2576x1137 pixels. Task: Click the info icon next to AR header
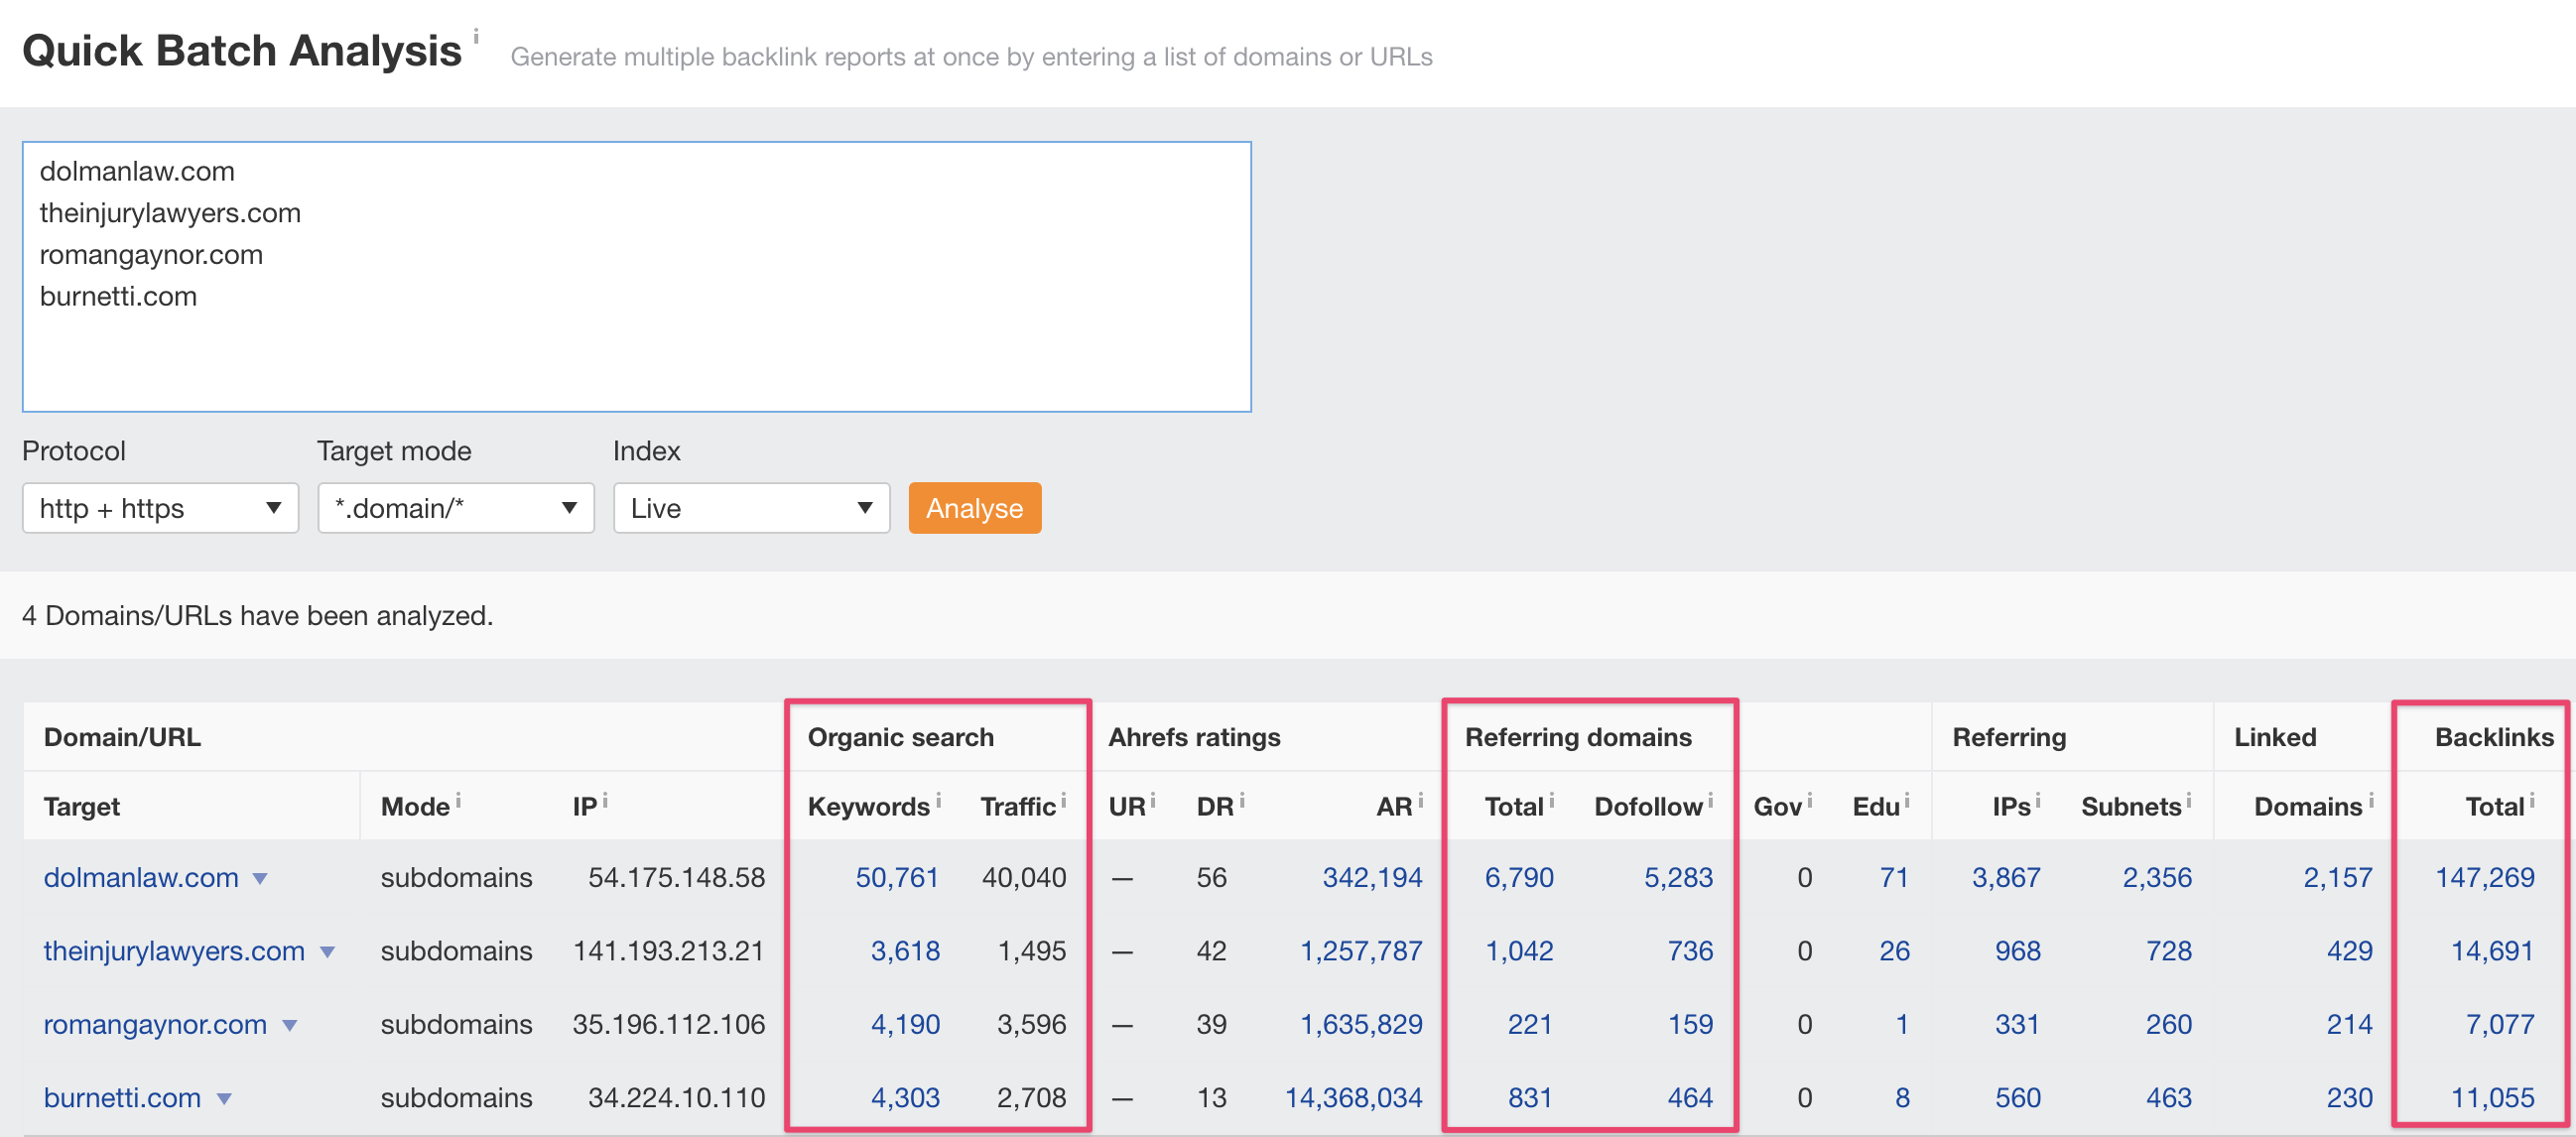click(x=1420, y=800)
